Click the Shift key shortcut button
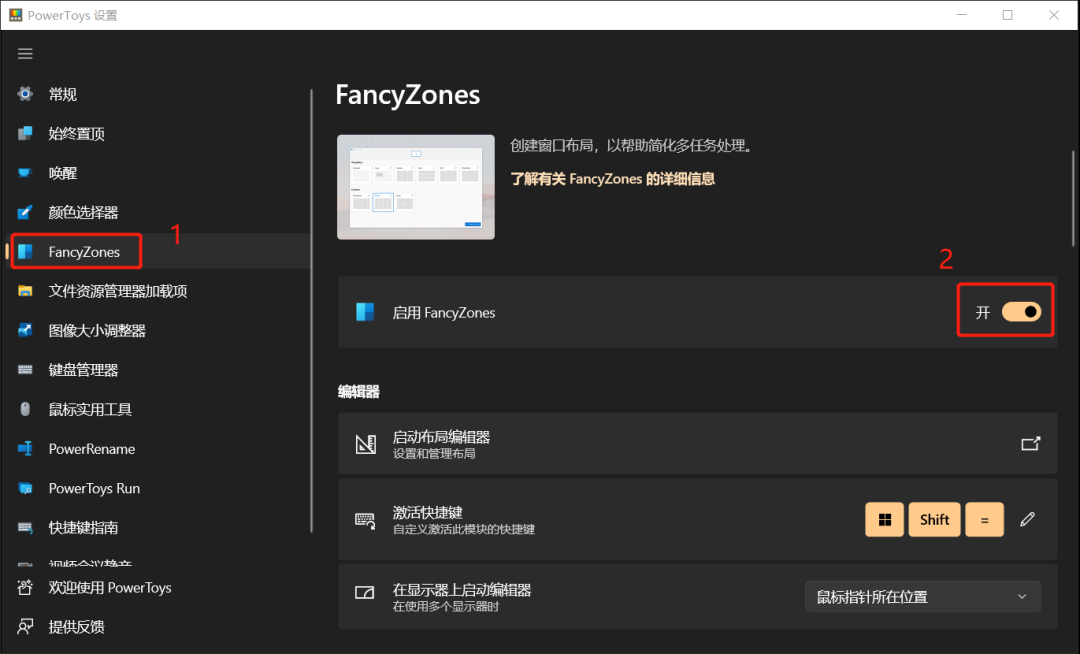The height and width of the screenshot is (654, 1080). coord(934,520)
